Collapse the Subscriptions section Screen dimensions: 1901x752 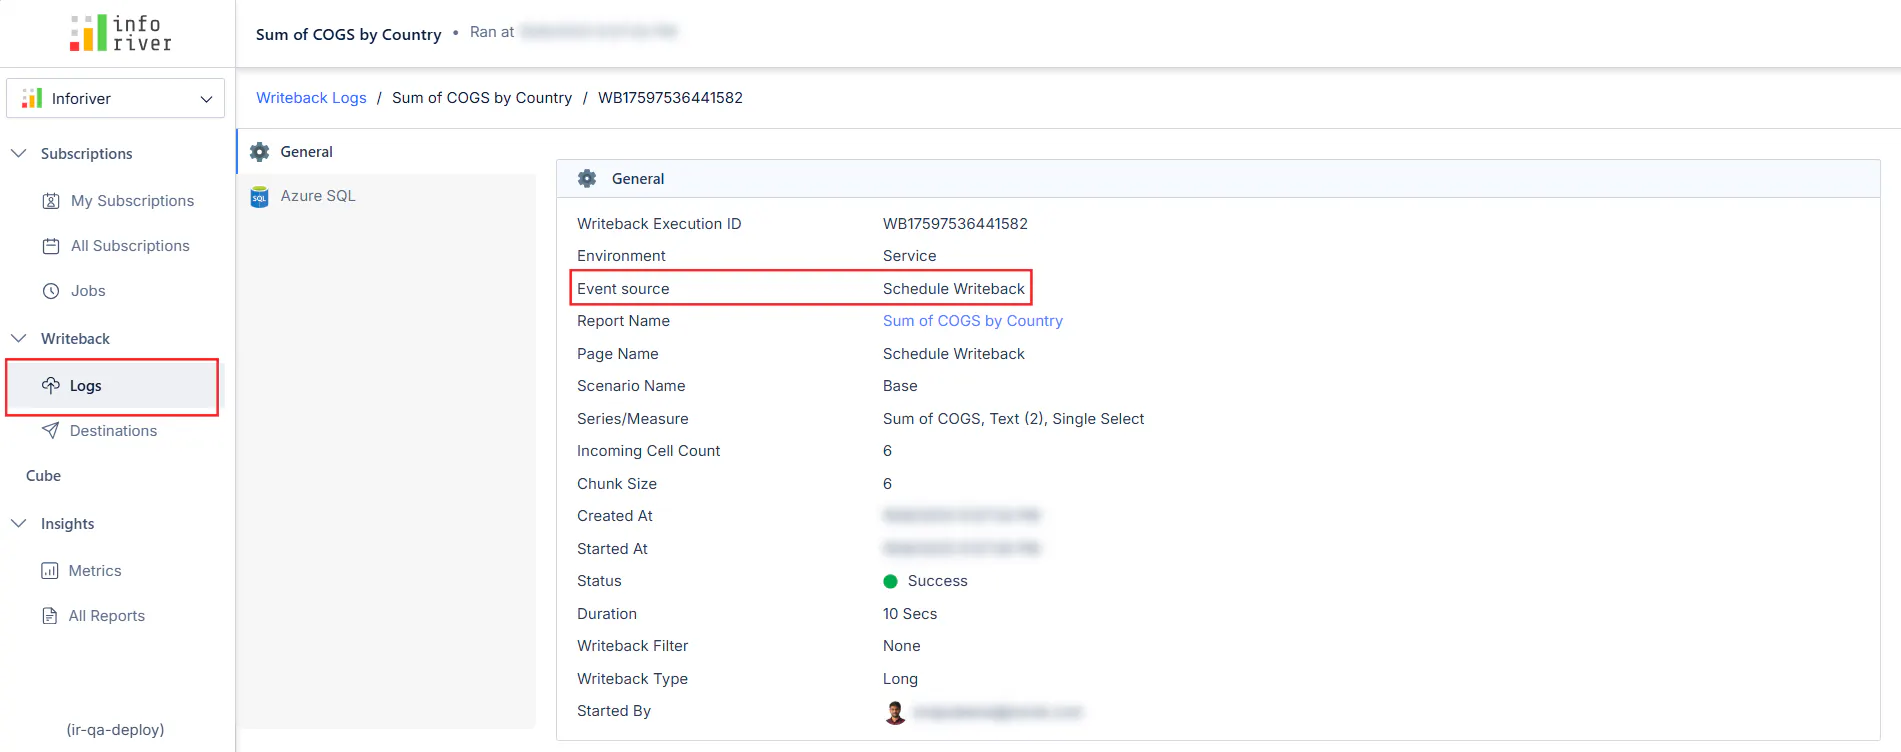coord(19,153)
